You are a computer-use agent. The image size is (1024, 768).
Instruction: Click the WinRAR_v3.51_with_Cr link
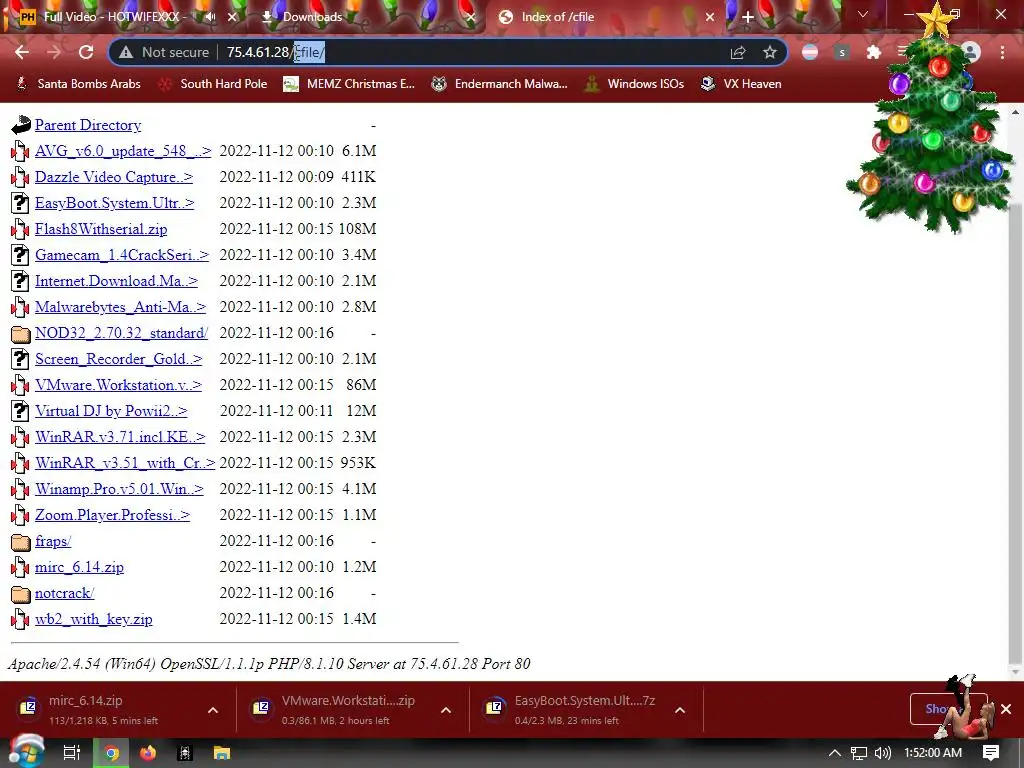point(125,463)
